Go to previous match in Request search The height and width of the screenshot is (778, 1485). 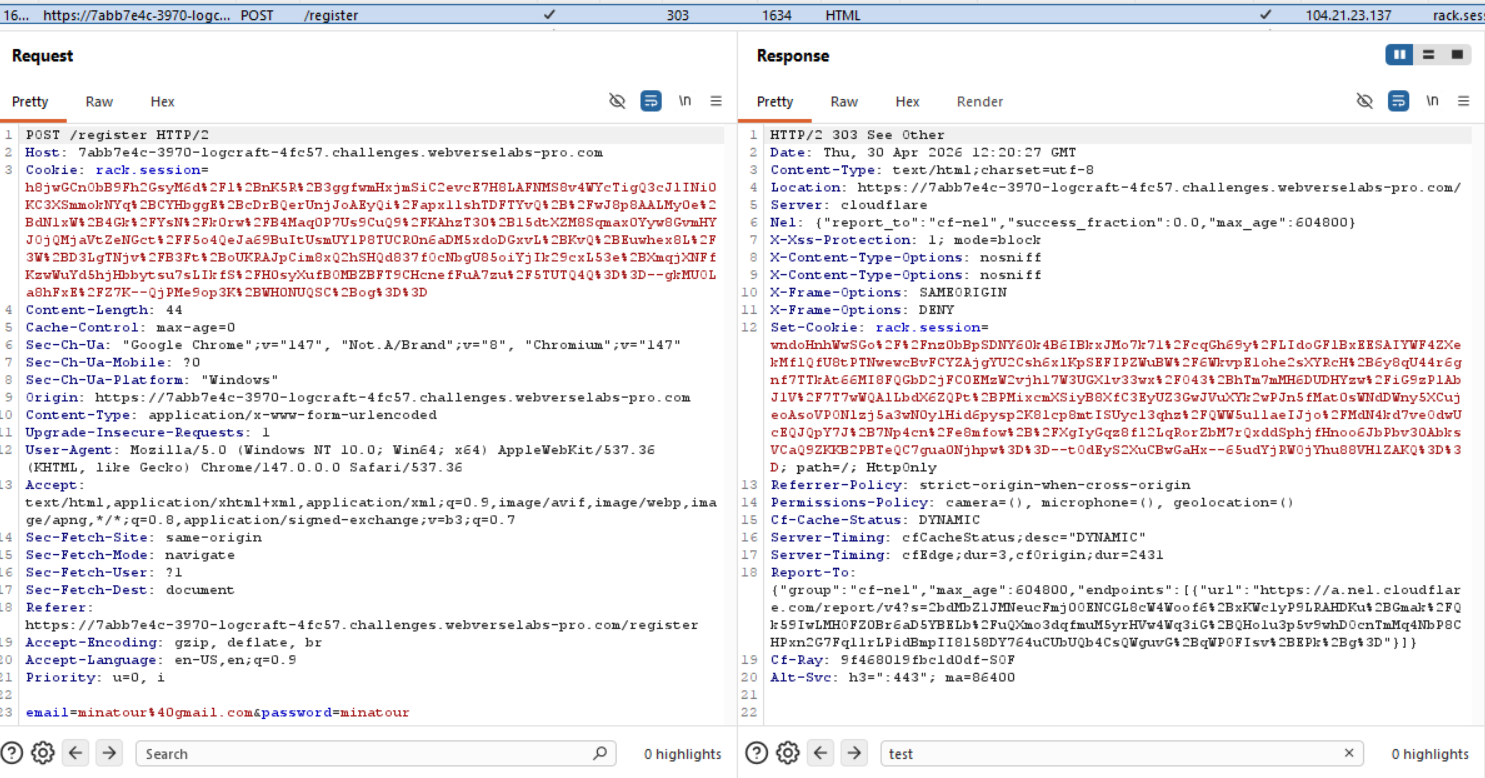pyautogui.click(x=77, y=753)
